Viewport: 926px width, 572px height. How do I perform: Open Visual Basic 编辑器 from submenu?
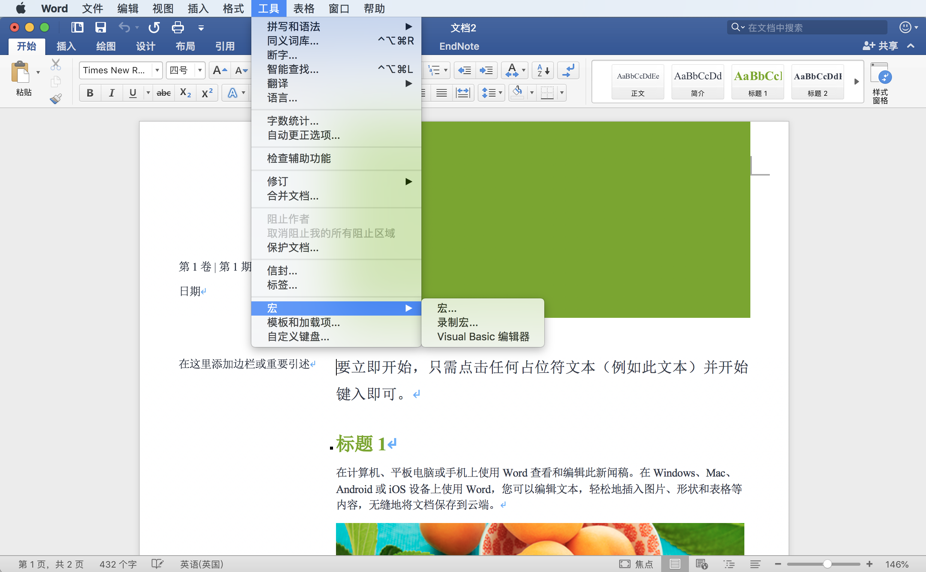click(x=482, y=336)
